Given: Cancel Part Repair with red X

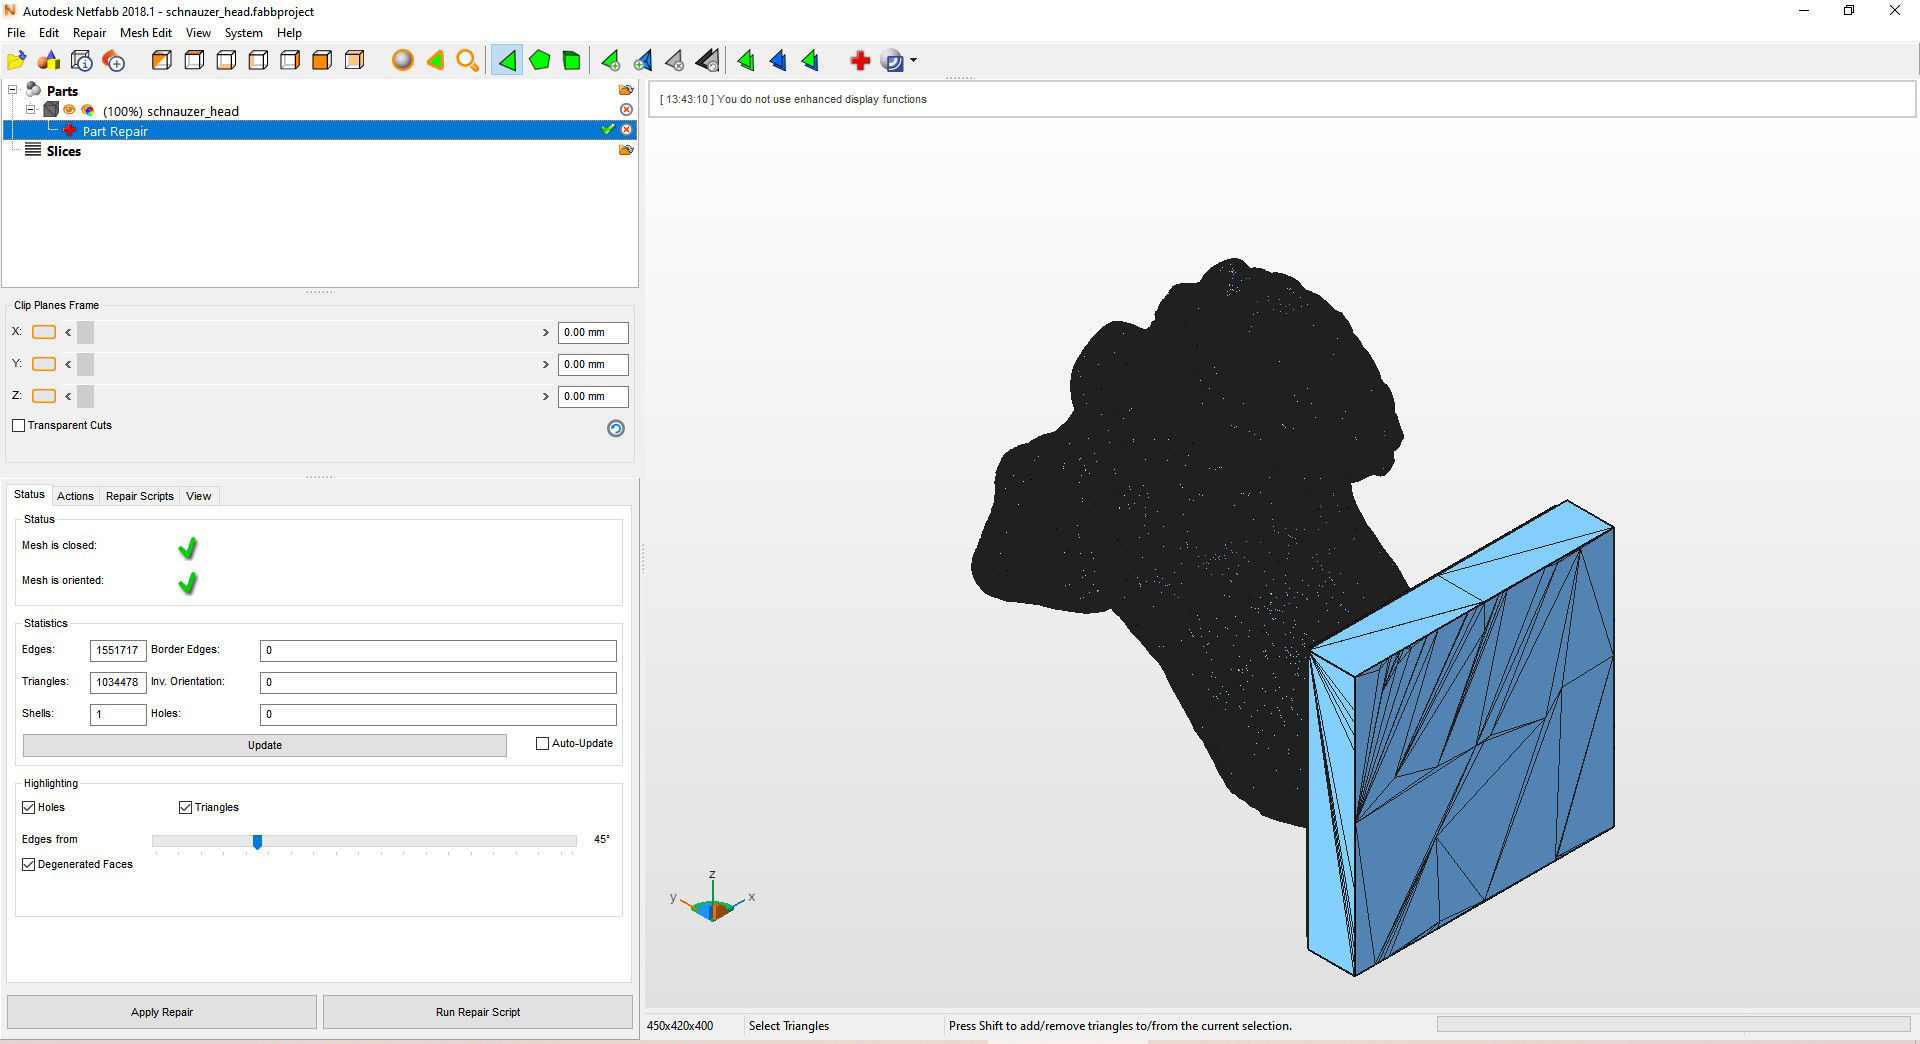Looking at the screenshot, I should pos(627,130).
